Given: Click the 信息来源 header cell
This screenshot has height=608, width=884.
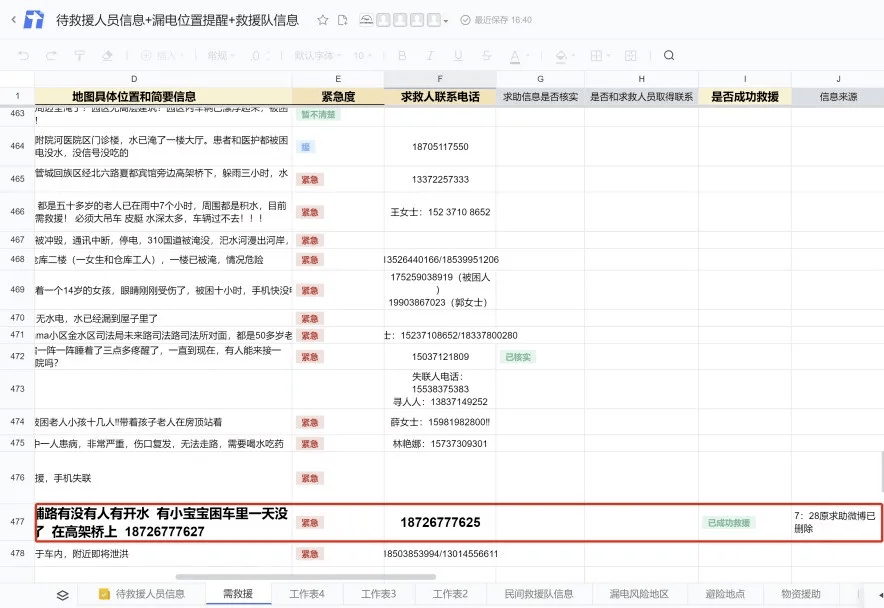Looking at the screenshot, I should (x=838, y=96).
